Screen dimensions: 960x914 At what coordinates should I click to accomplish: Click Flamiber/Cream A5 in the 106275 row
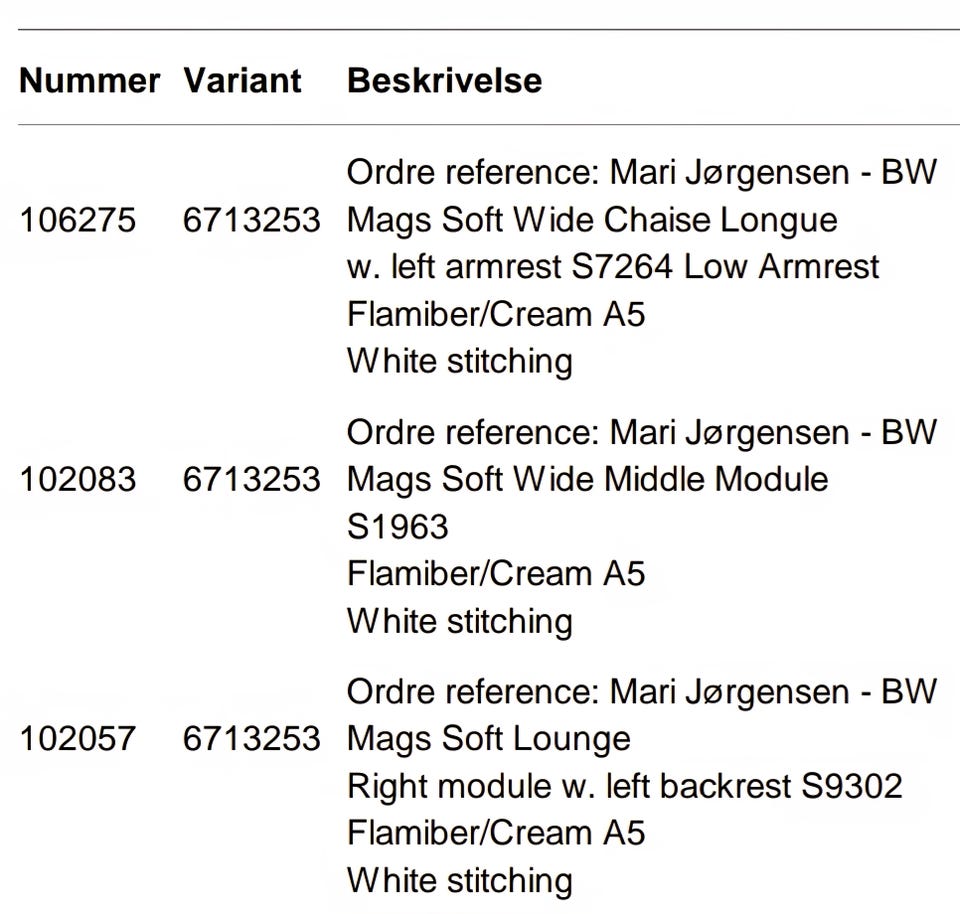point(496,314)
